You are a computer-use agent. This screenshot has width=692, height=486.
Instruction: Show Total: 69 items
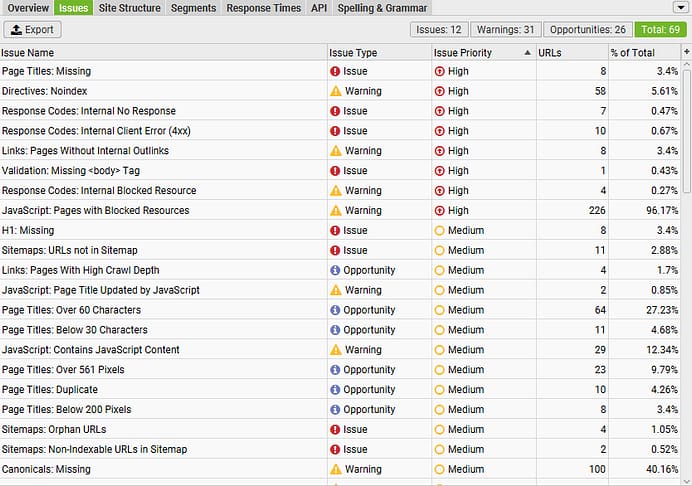(660, 30)
